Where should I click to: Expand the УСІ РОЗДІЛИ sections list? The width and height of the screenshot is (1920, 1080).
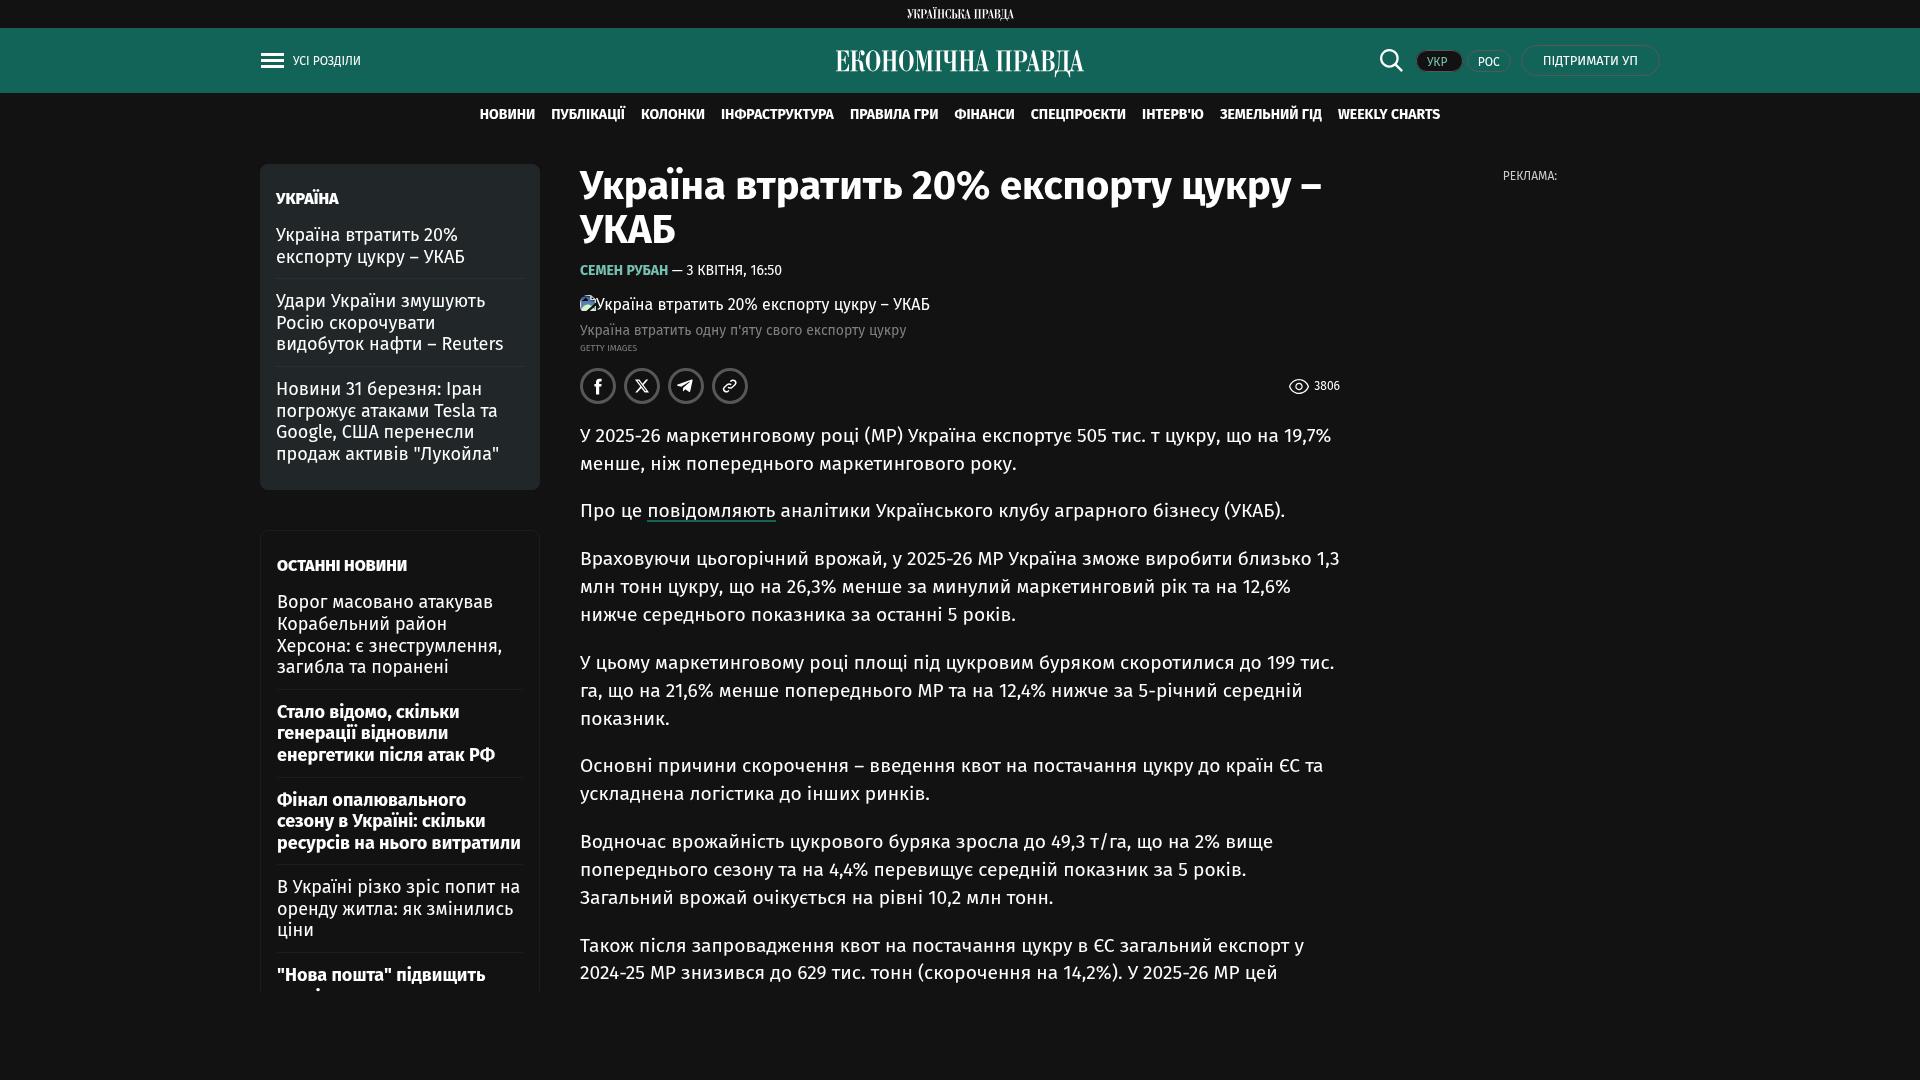(326, 61)
